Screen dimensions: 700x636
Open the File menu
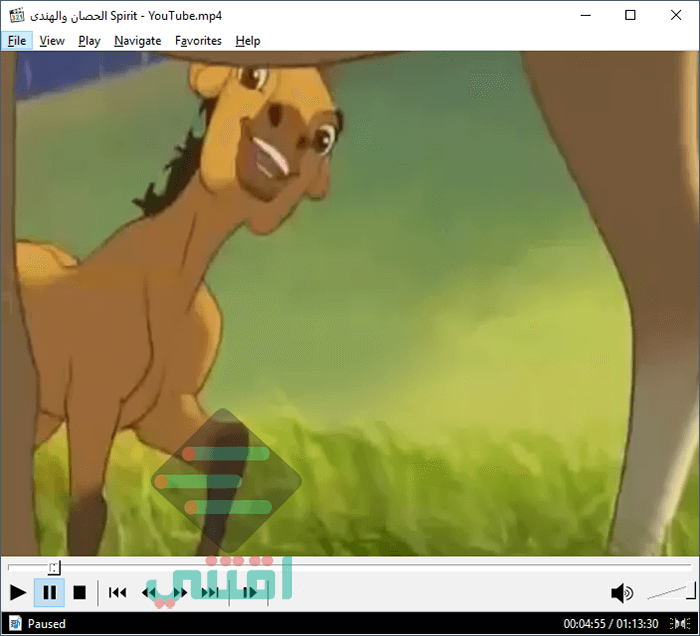[x=17, y=41]
